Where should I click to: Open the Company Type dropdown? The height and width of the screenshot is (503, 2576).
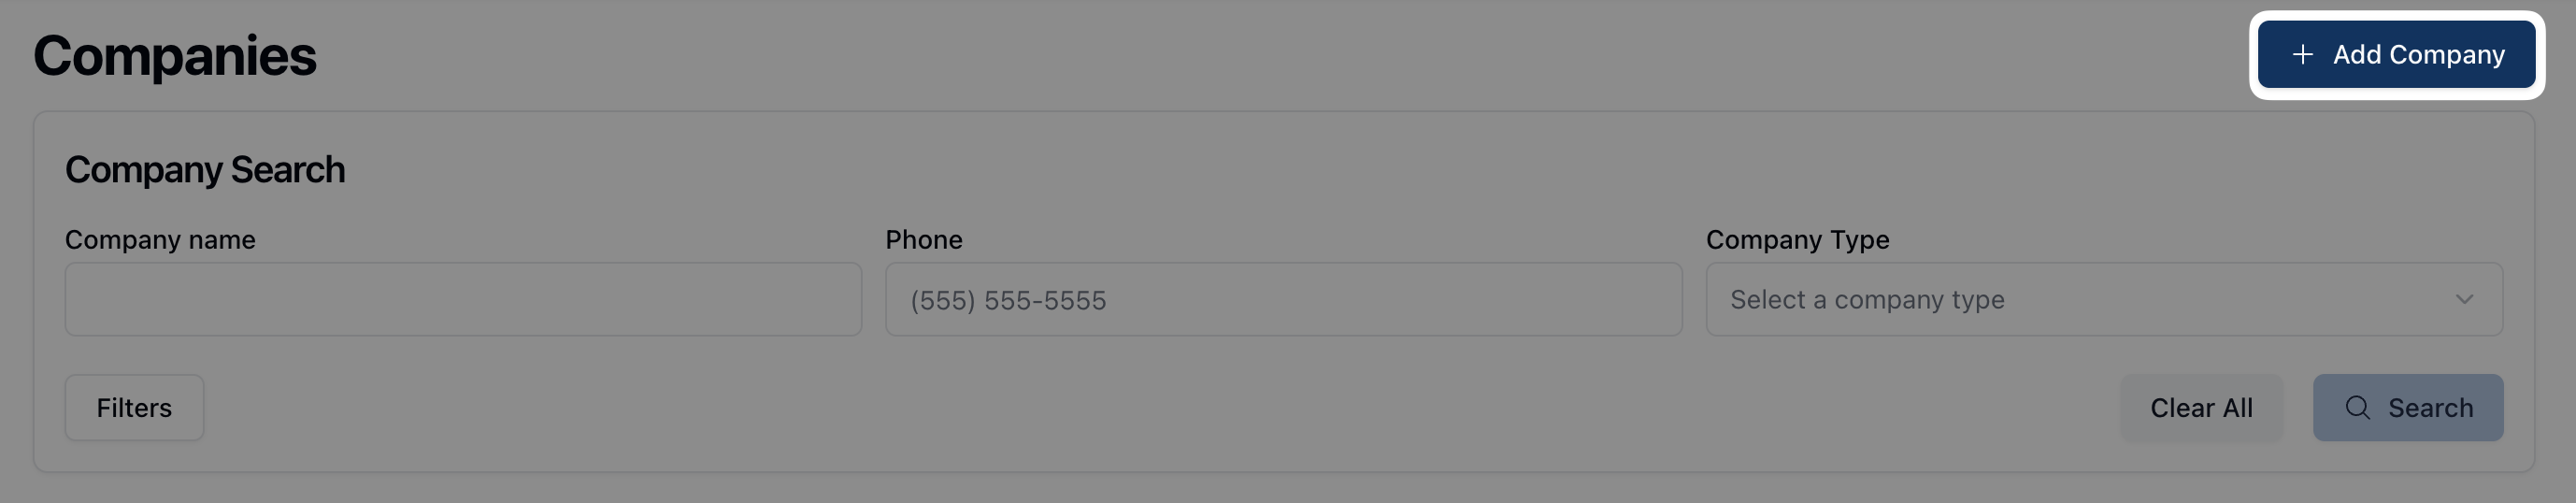click(2104, 300)
